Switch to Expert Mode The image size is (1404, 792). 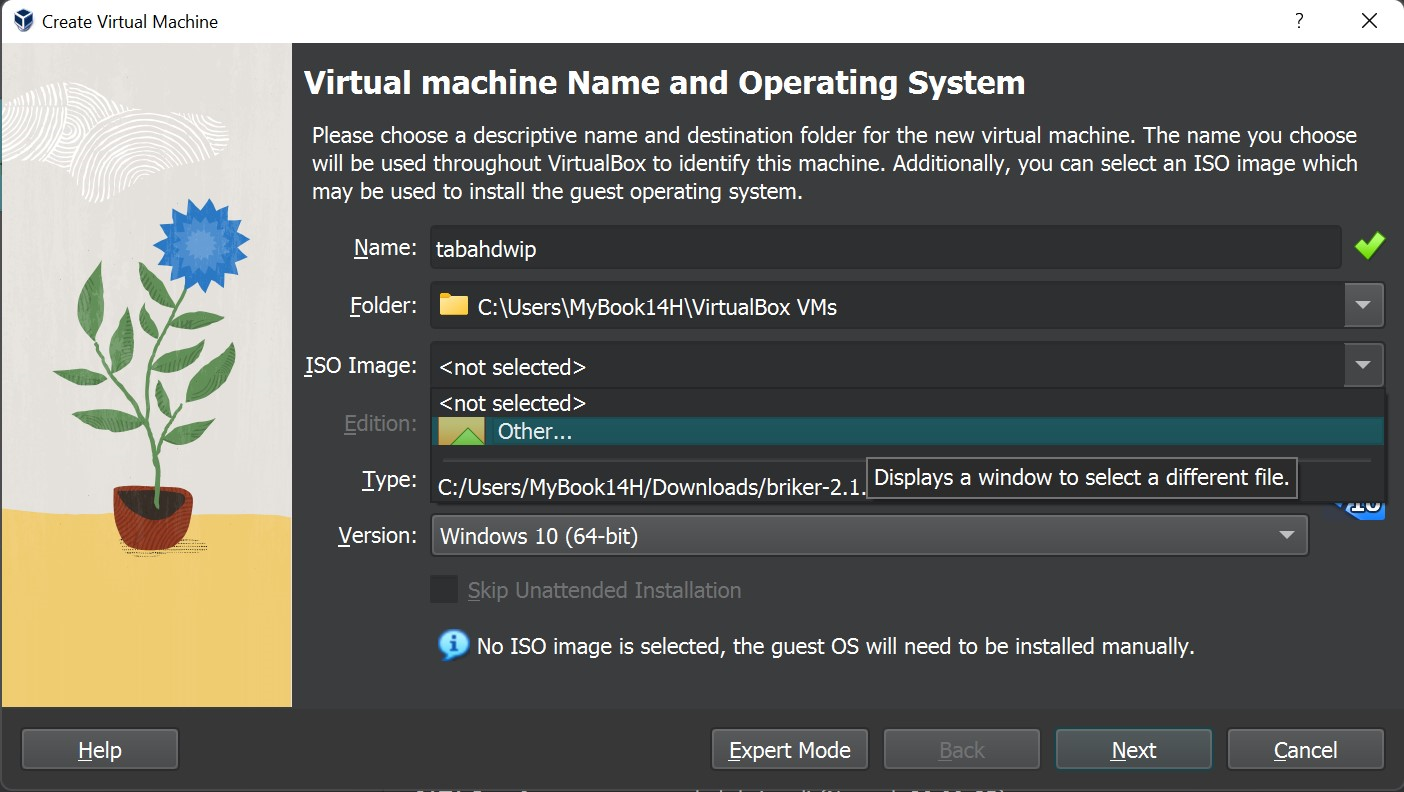790,750
